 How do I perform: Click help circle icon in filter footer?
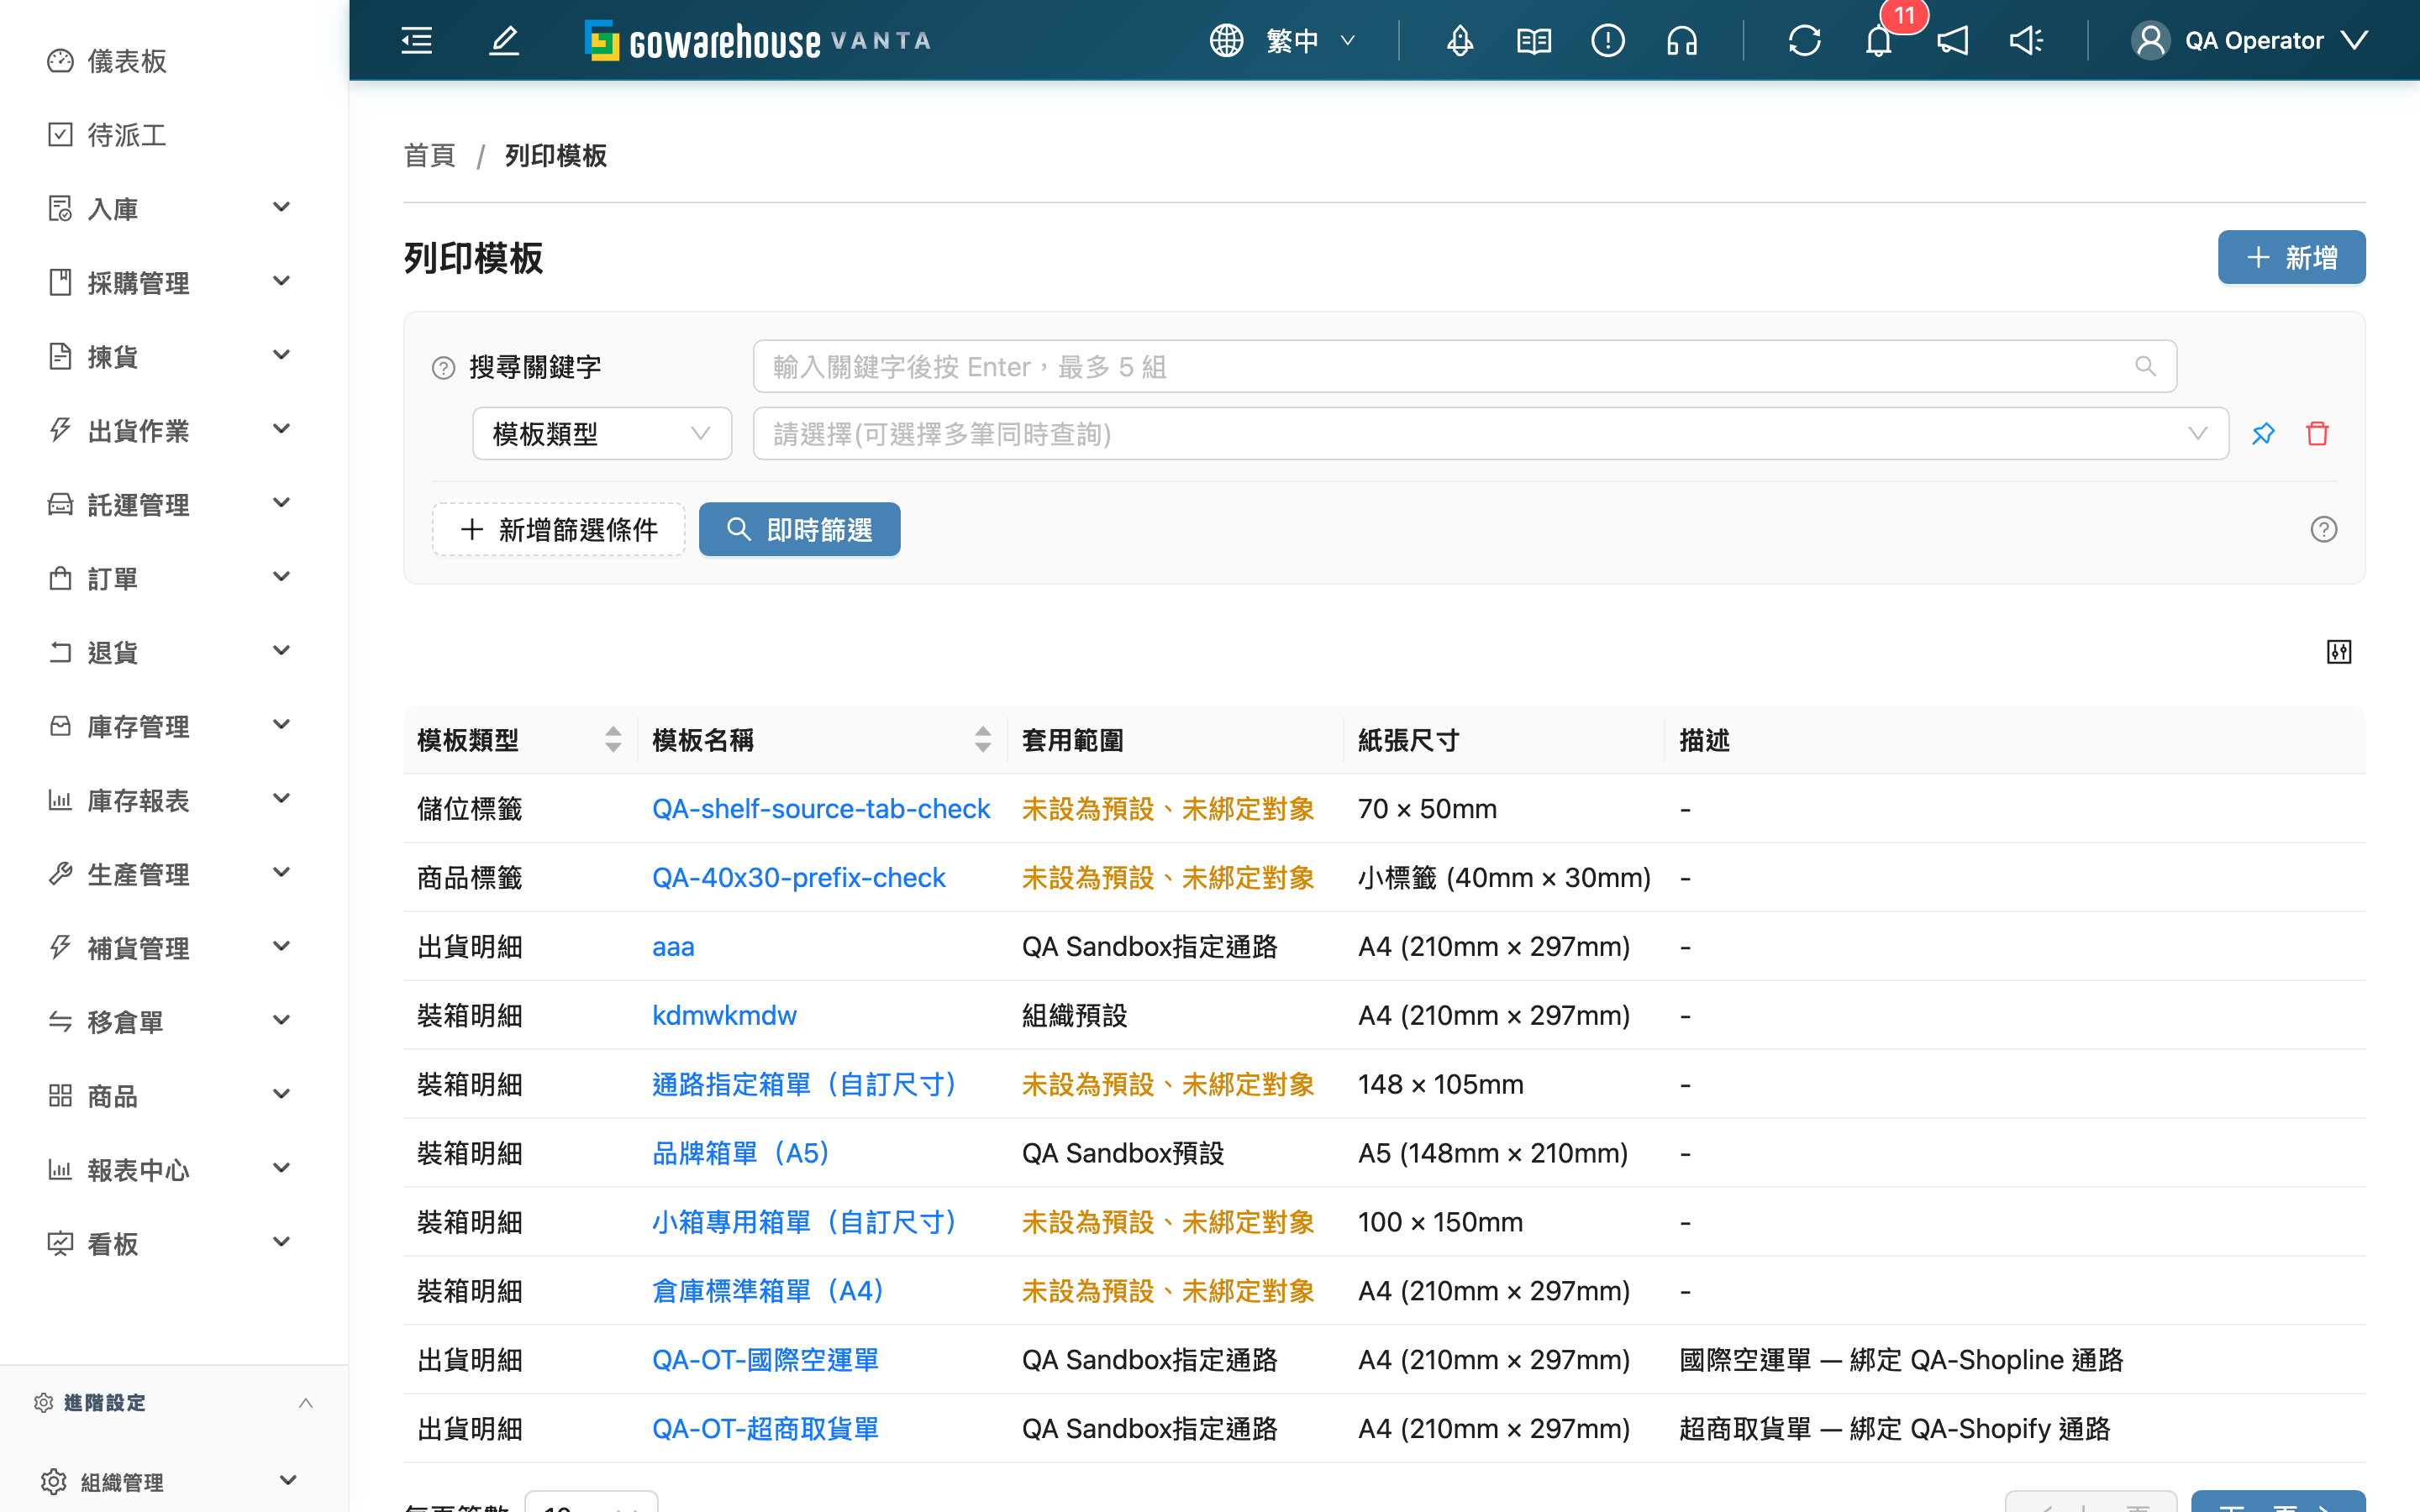coord(2323,529)
